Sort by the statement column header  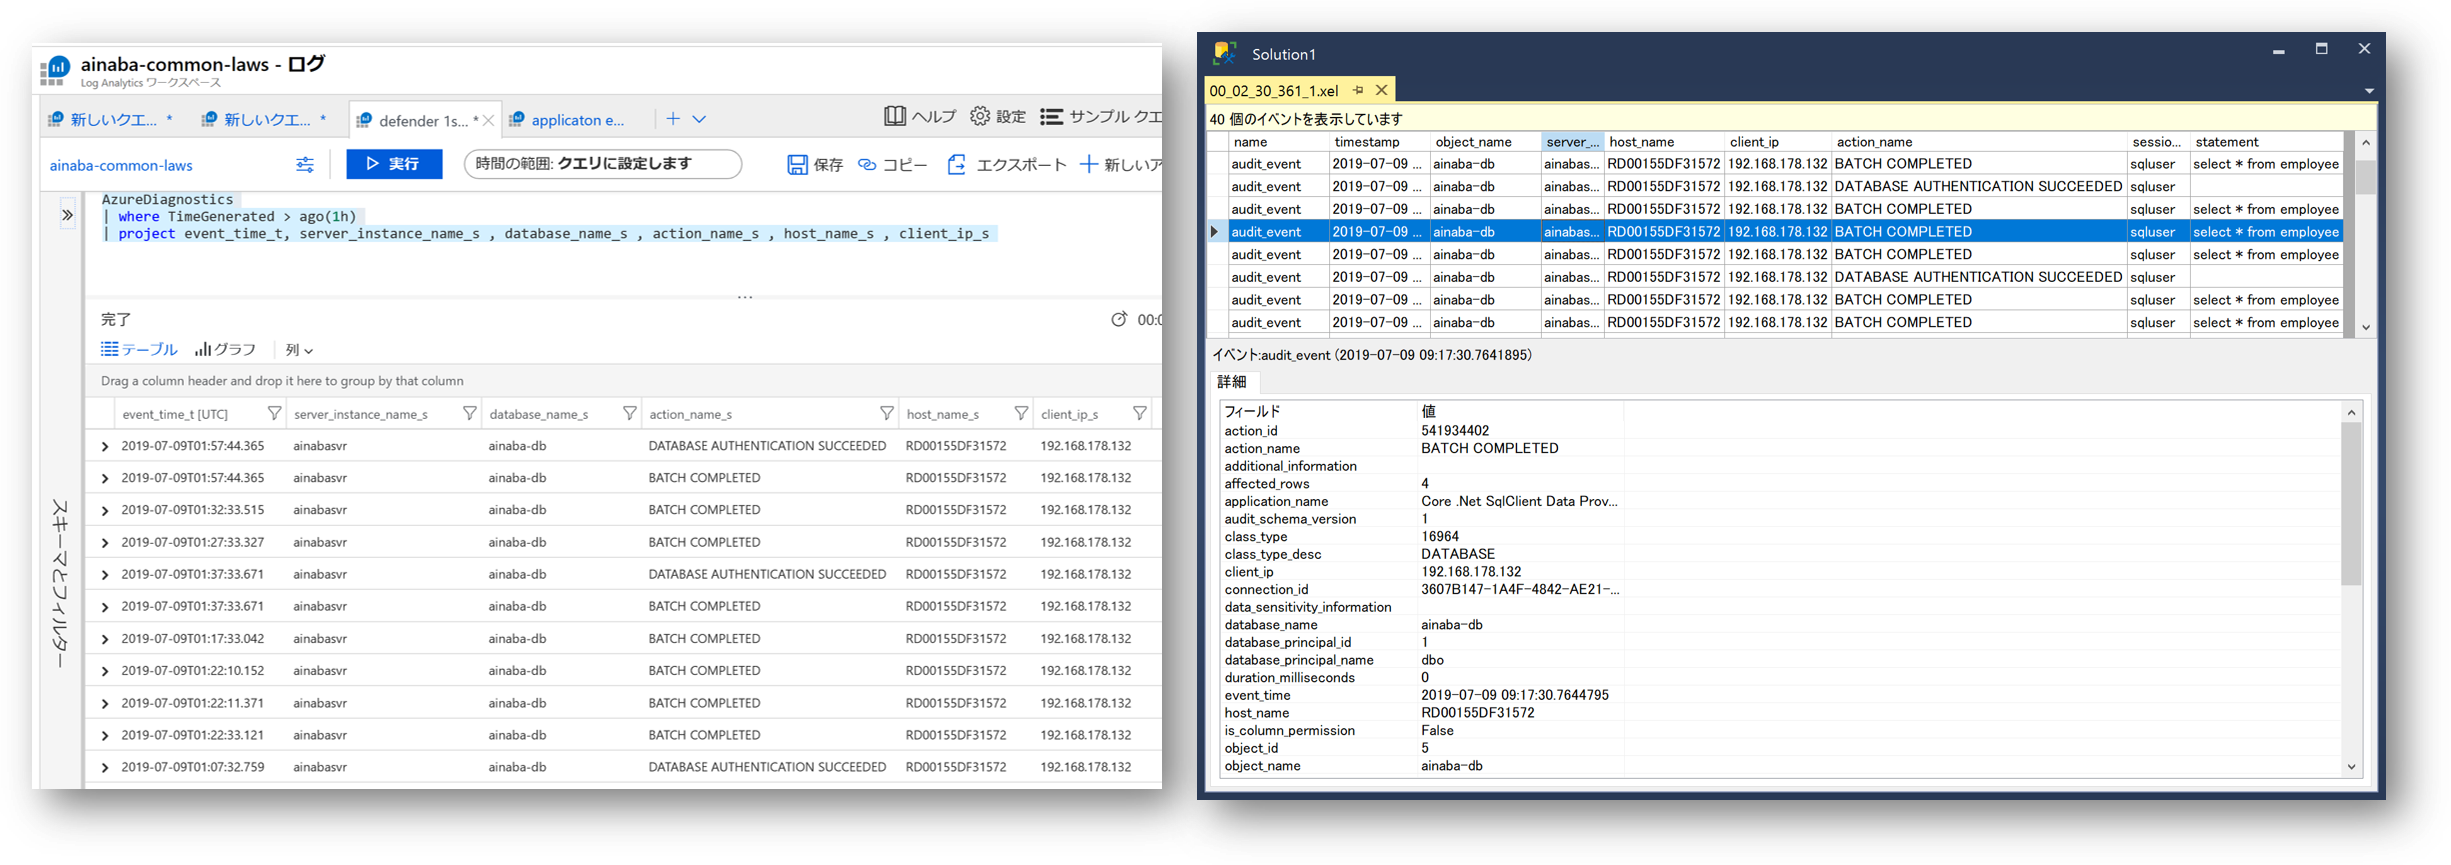click(2265, 142)
